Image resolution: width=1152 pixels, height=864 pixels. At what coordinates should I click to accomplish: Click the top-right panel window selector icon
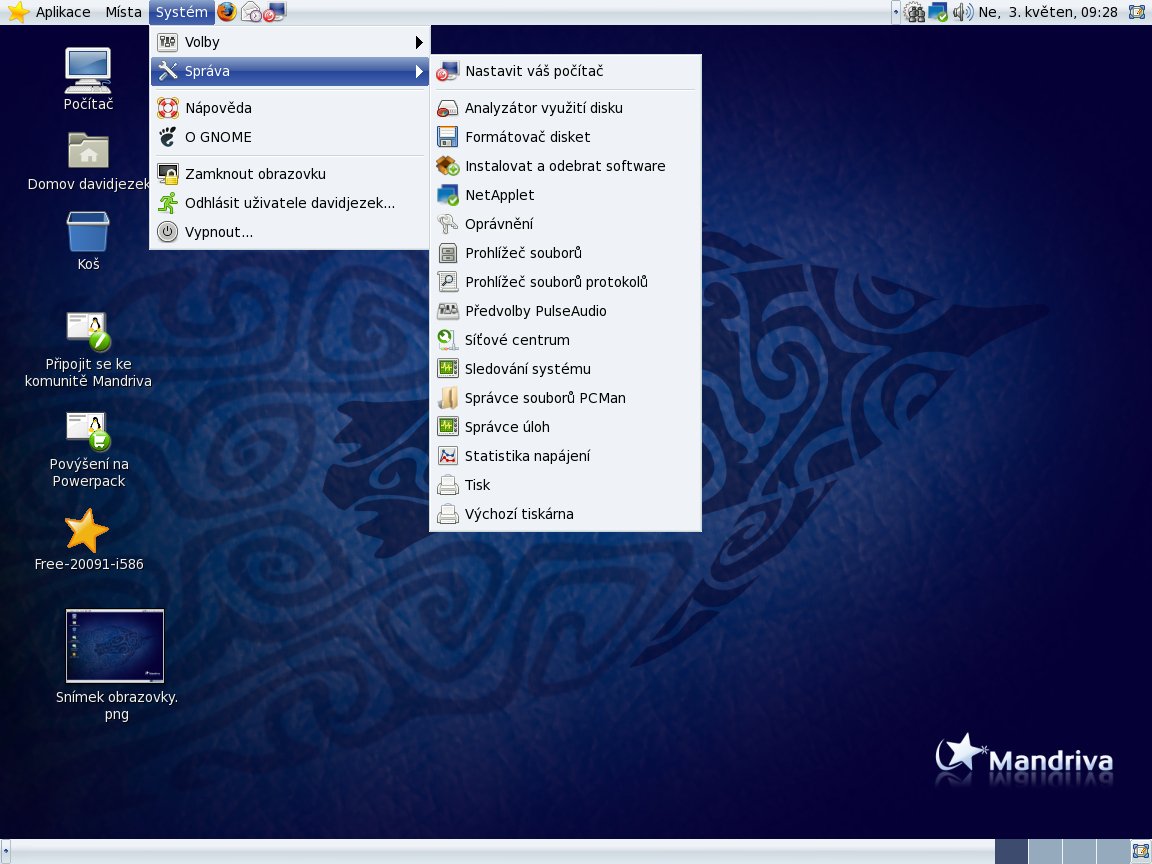pos(1137,12)
